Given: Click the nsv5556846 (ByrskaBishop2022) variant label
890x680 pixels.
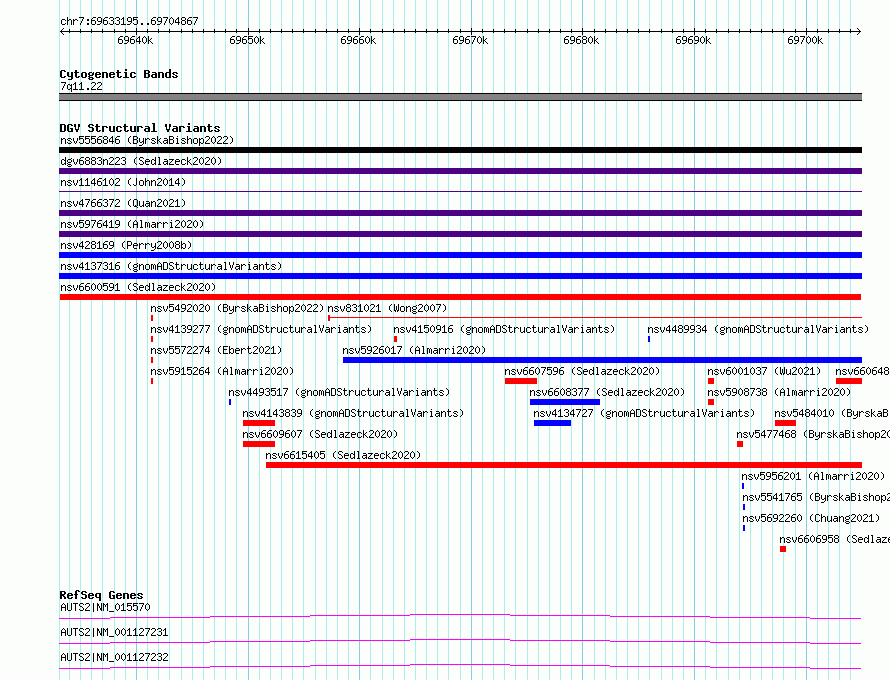Looking at the screenshot, I should point(147,140).
